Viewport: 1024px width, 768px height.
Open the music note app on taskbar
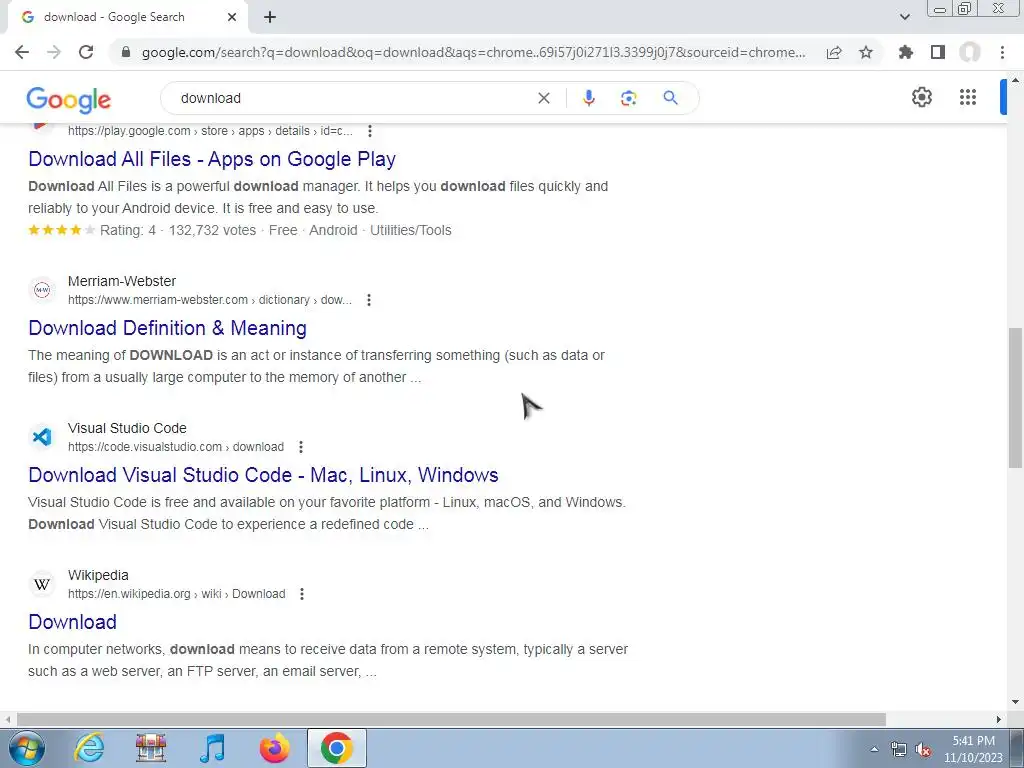click(212, 748)
